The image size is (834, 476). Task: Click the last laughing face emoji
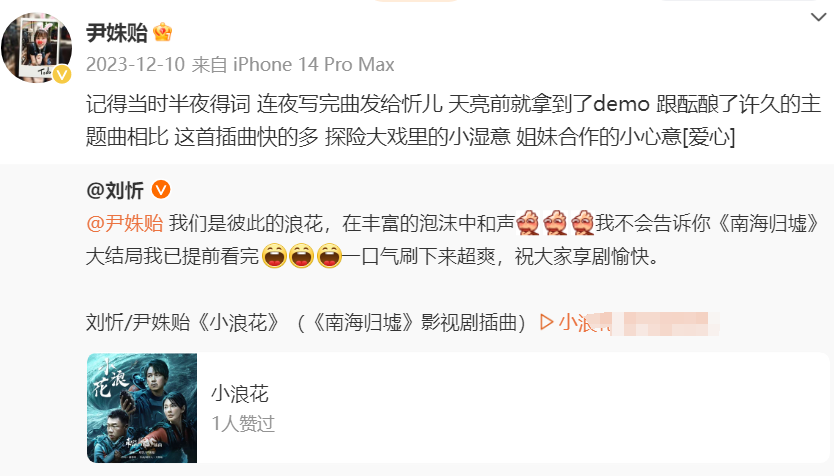[x=329, y=255]
